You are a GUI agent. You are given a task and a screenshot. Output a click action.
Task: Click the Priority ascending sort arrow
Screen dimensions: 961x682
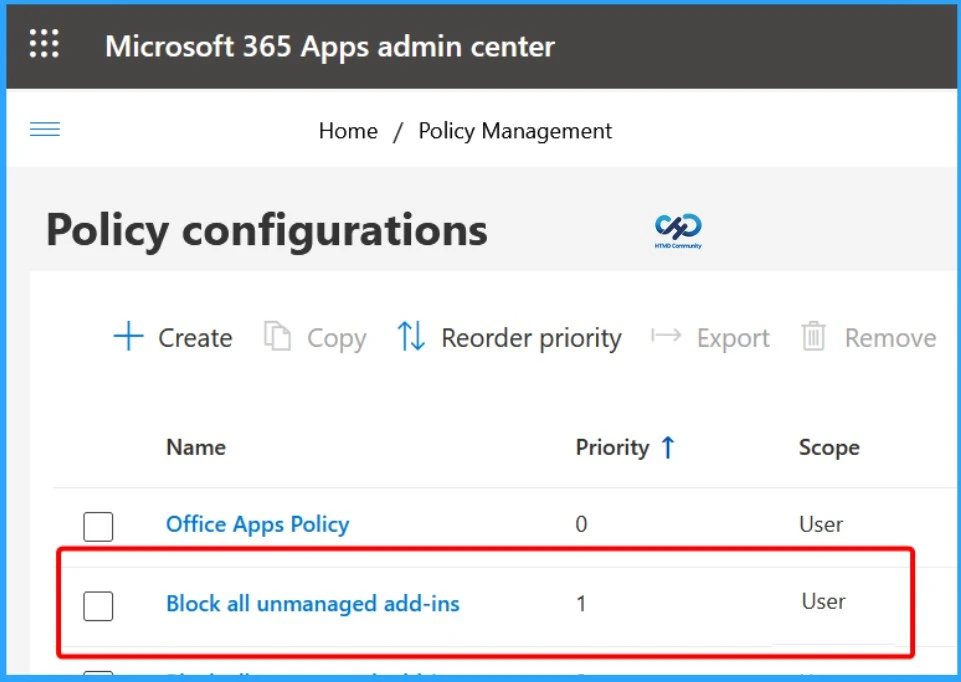click(x=668, y=447)
